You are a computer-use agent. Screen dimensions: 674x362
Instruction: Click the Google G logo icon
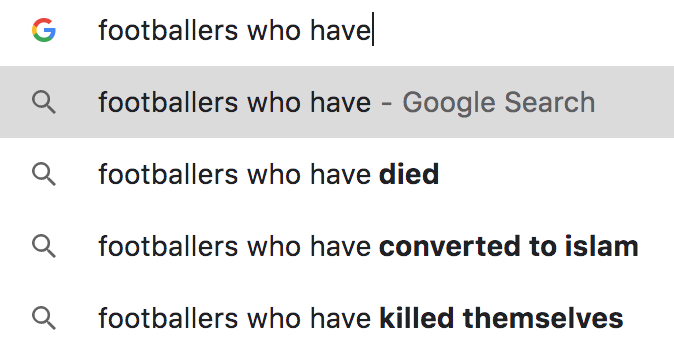(44, 30)
